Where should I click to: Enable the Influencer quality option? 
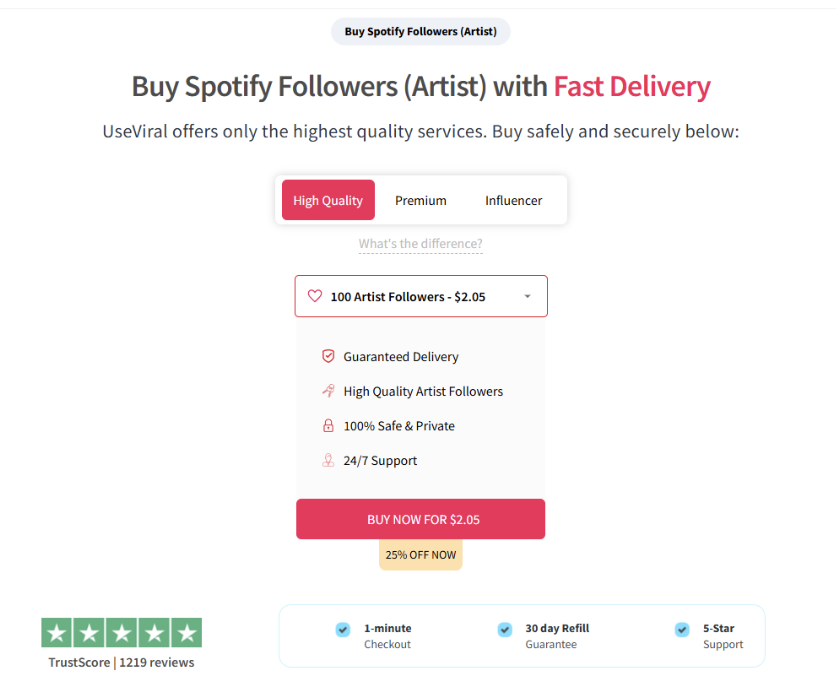click(x=513, y=200)
